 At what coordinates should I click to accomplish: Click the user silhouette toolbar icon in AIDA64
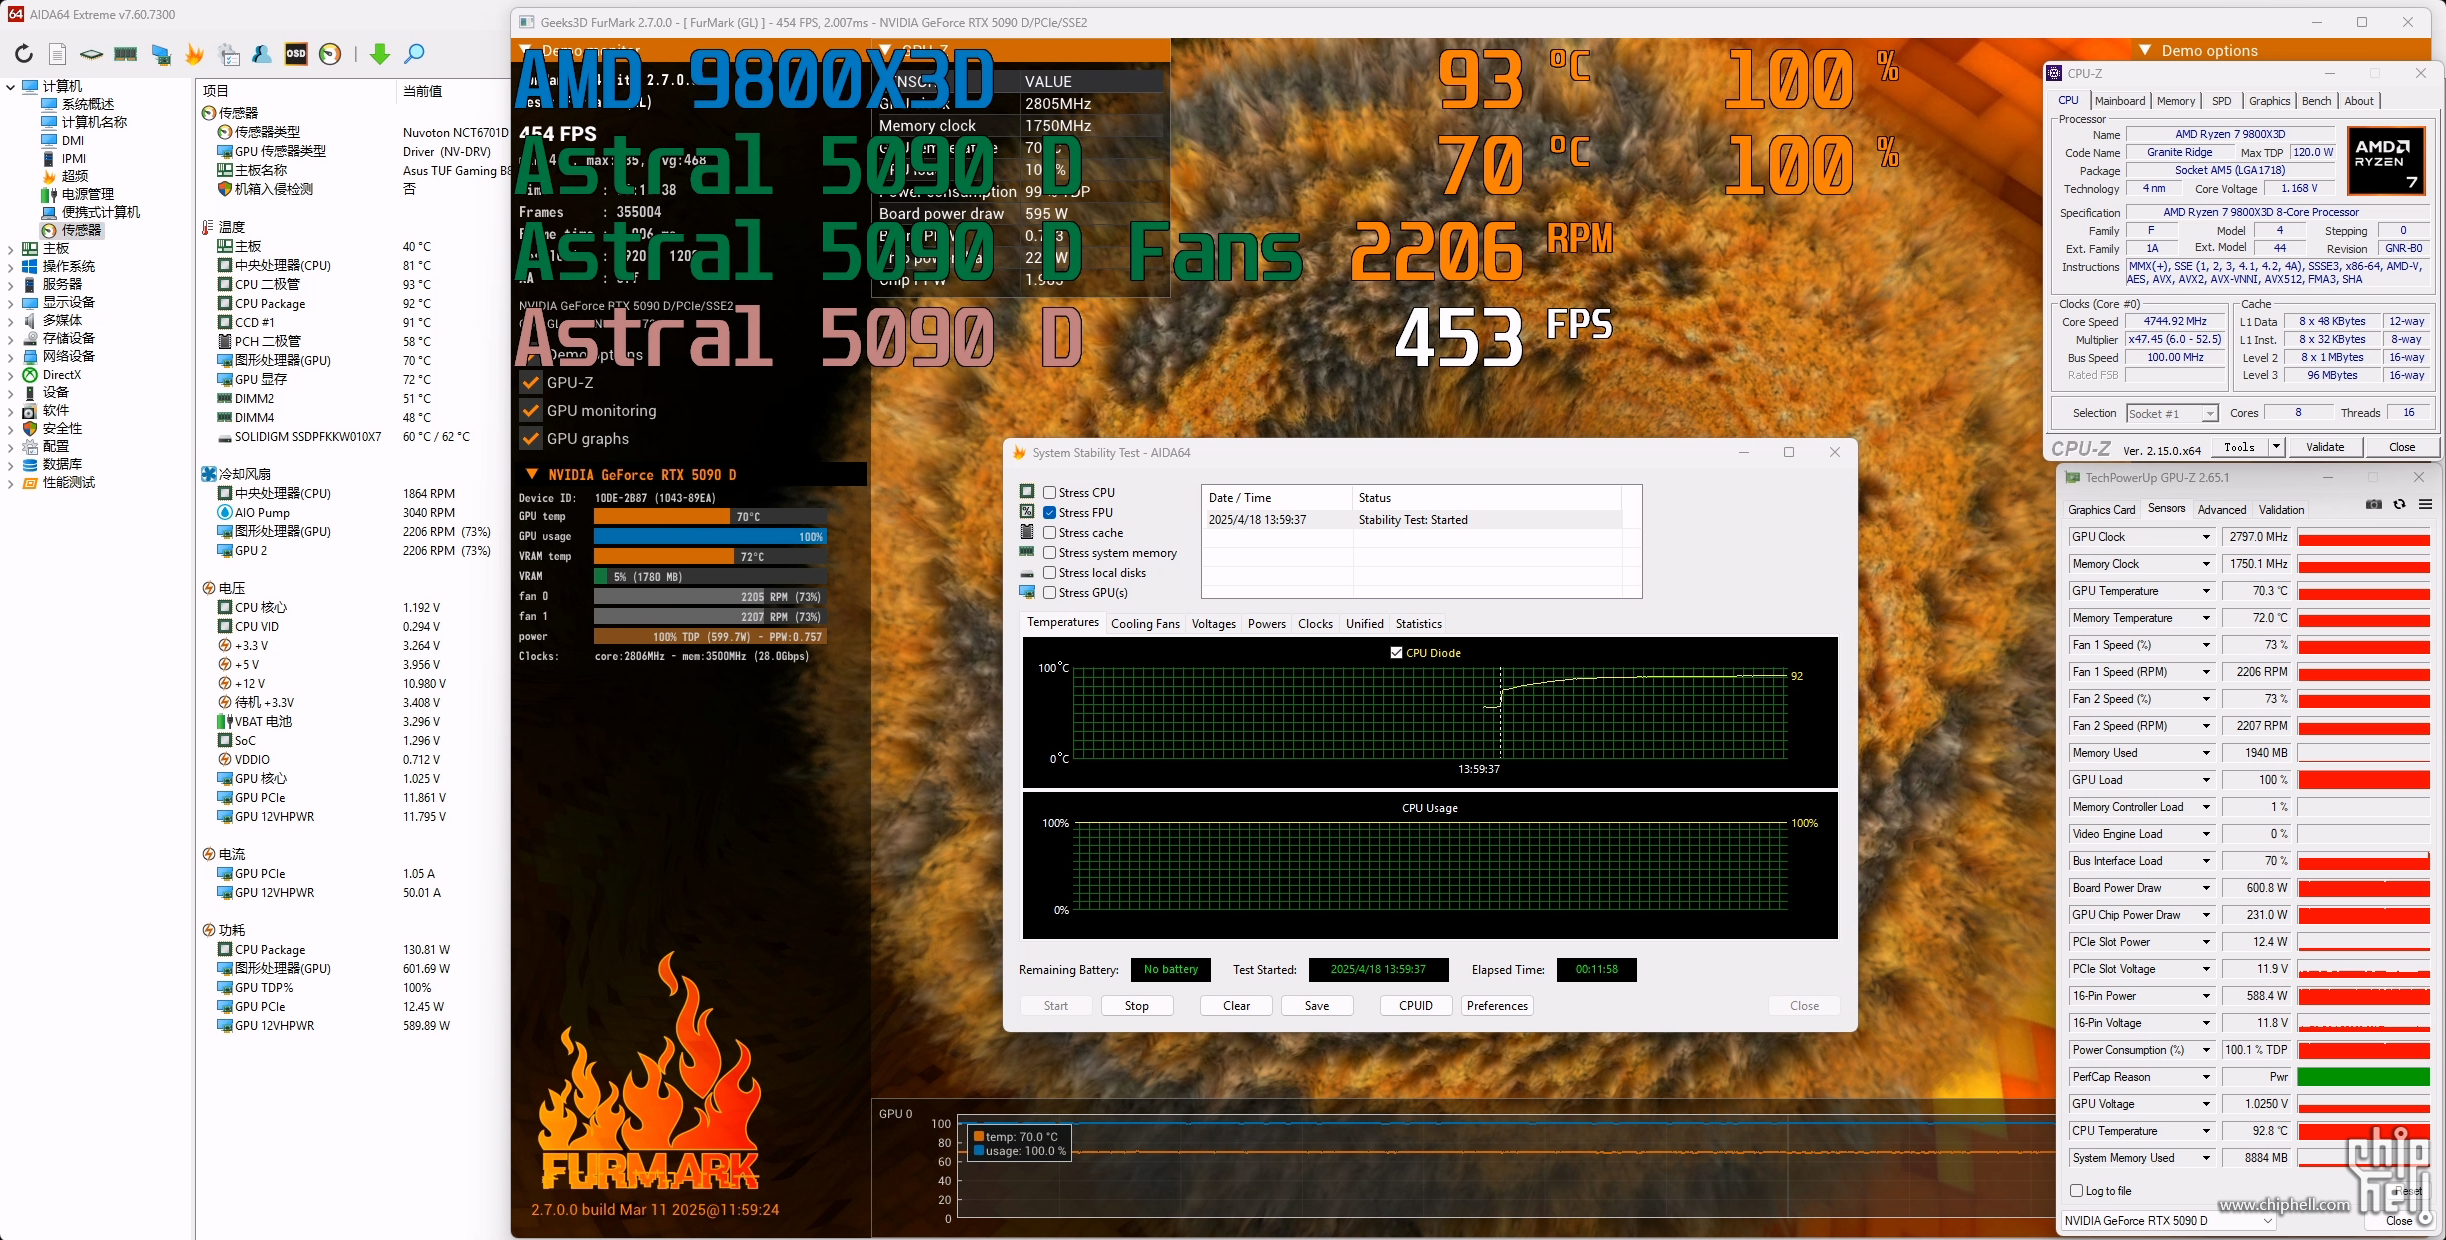tap(262, 54)
